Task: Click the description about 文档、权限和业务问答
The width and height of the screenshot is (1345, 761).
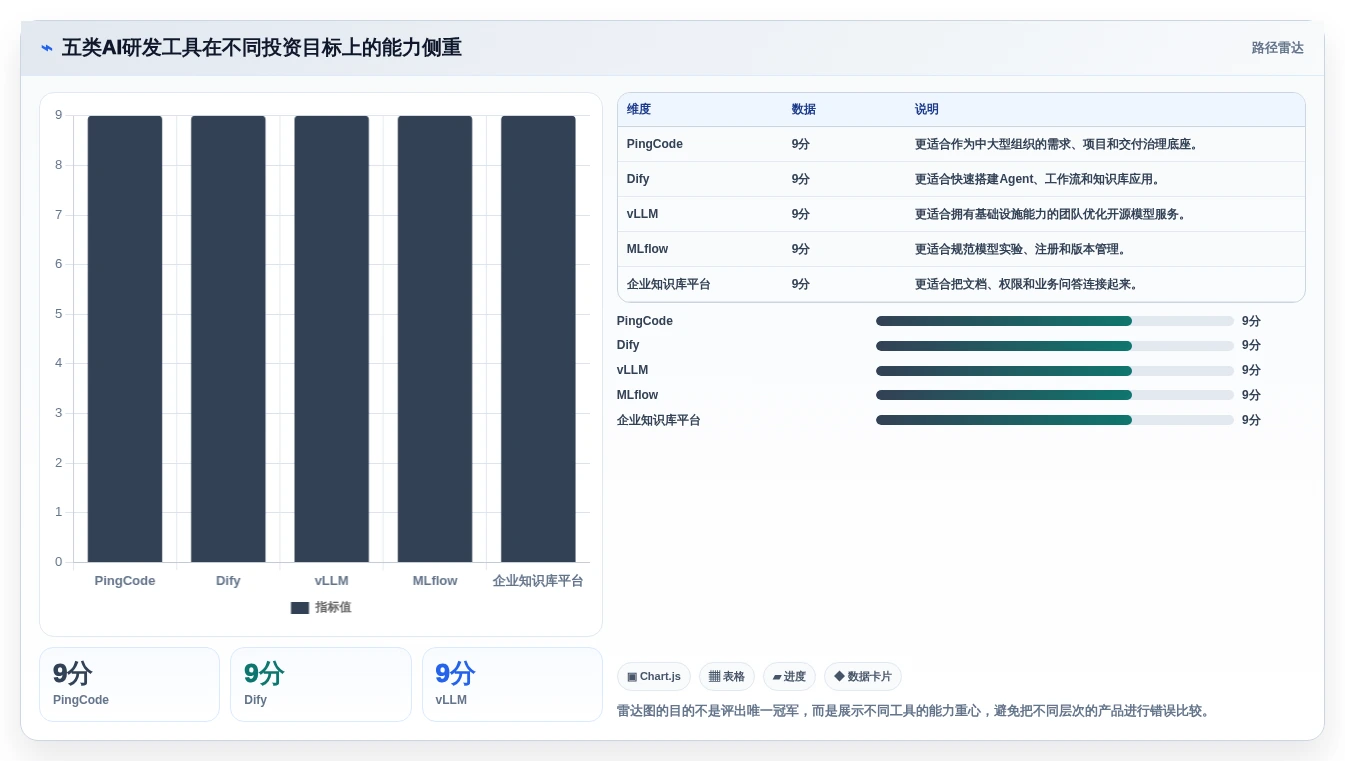Action: click(x=1027, y=284)
